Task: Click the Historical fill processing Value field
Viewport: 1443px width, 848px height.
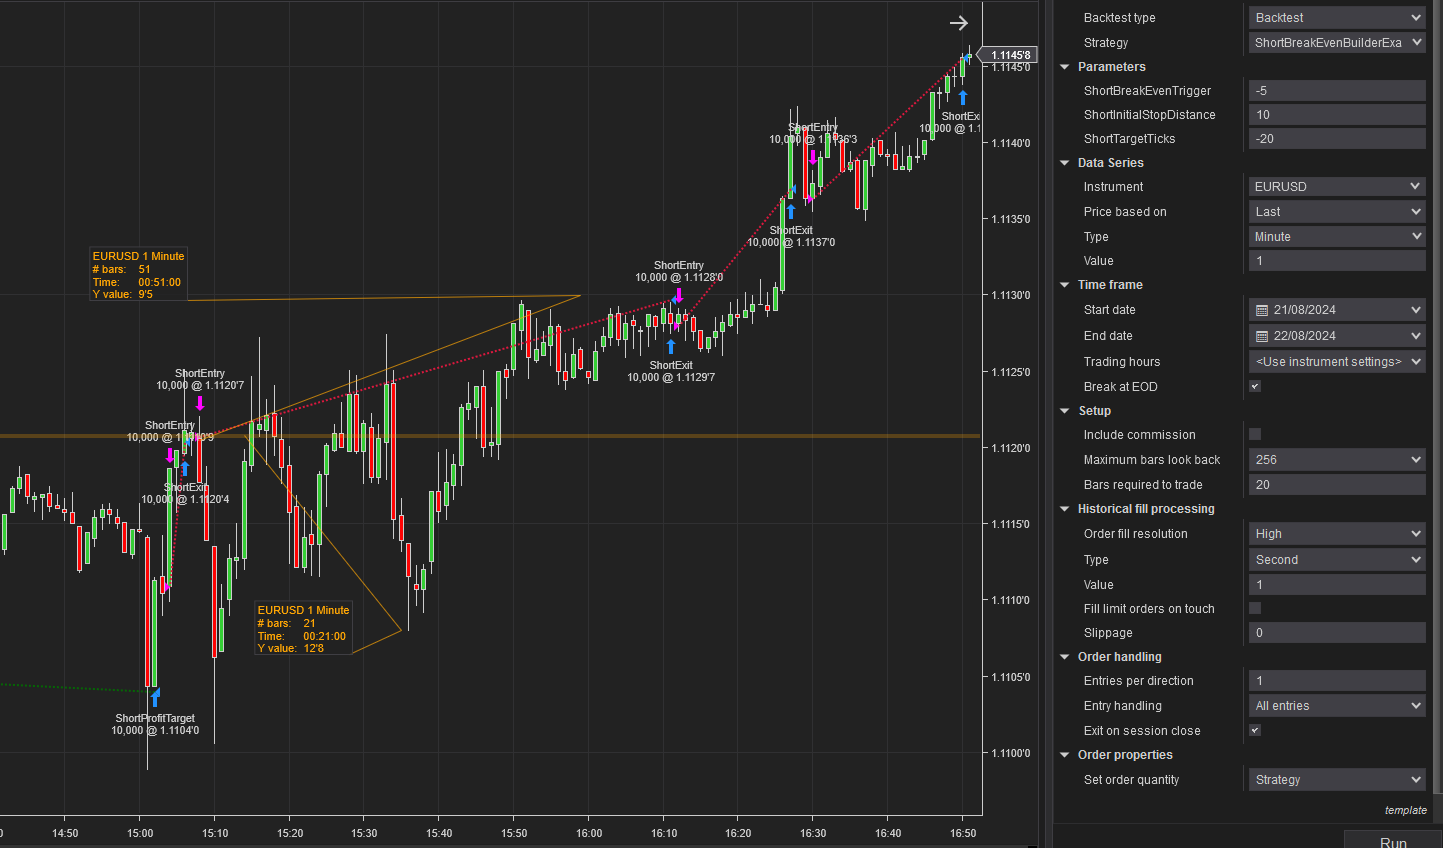Action: pyautogui.click(x=1337, y=585)
